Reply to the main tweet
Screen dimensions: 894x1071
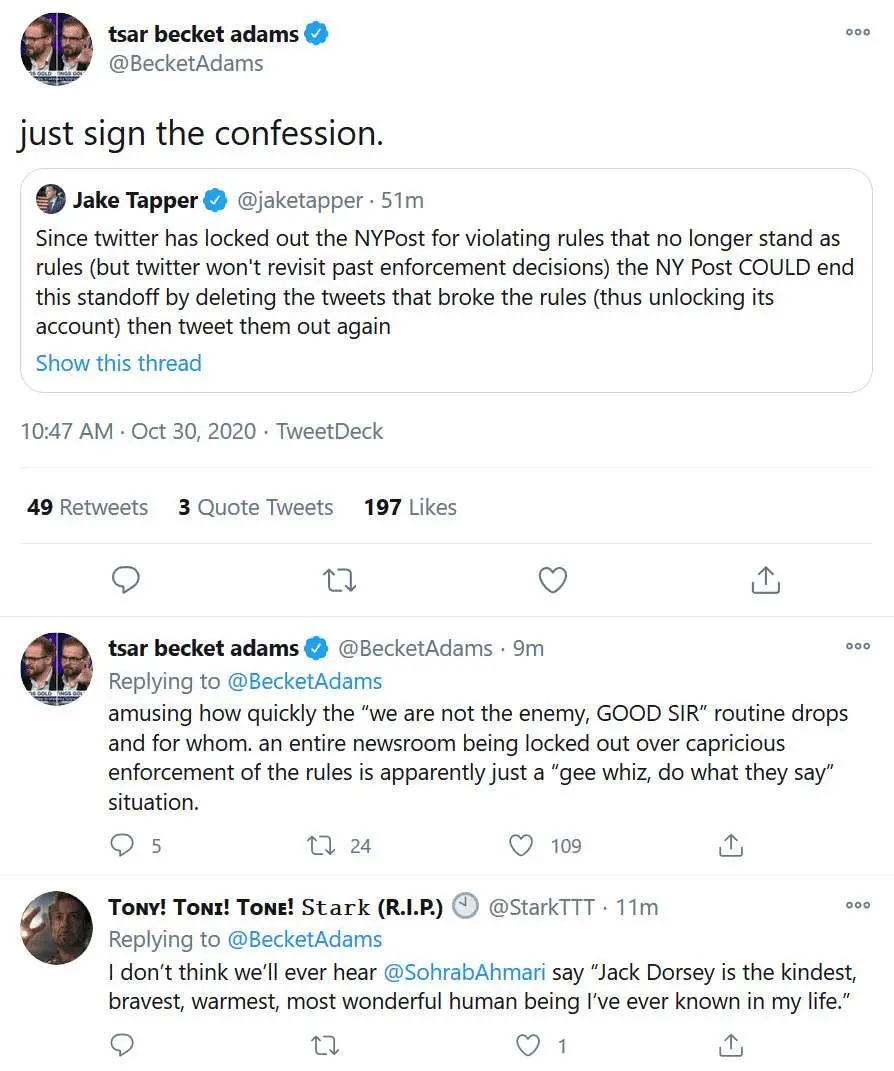click(x=125, y=580)
